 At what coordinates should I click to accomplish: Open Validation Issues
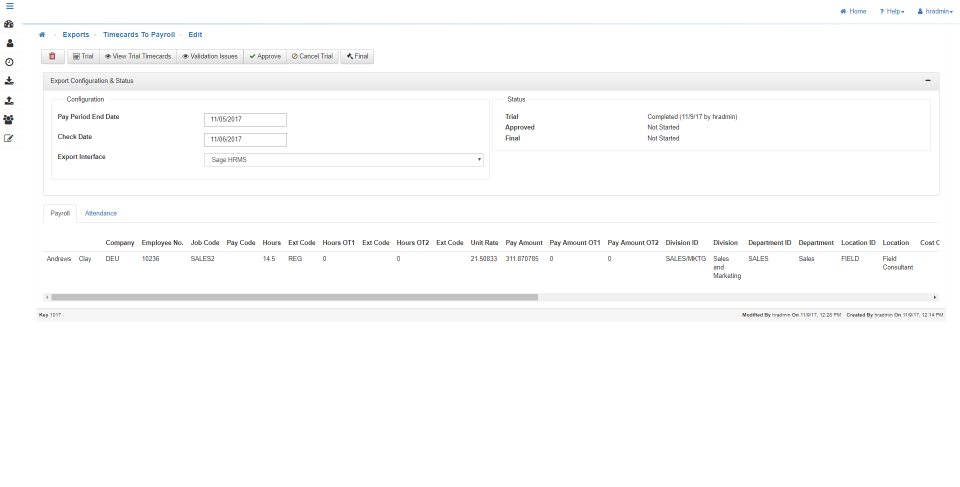(x=210, y=56)
